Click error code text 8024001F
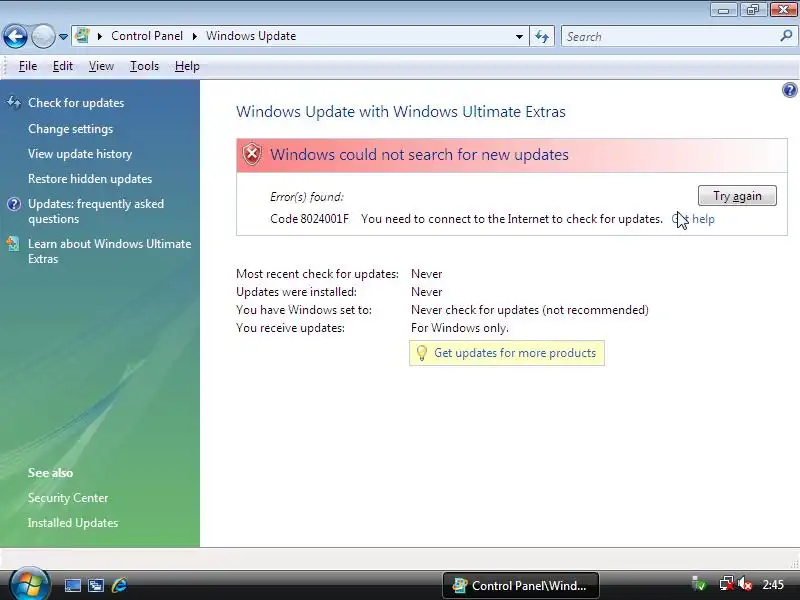 pos(324,219)
